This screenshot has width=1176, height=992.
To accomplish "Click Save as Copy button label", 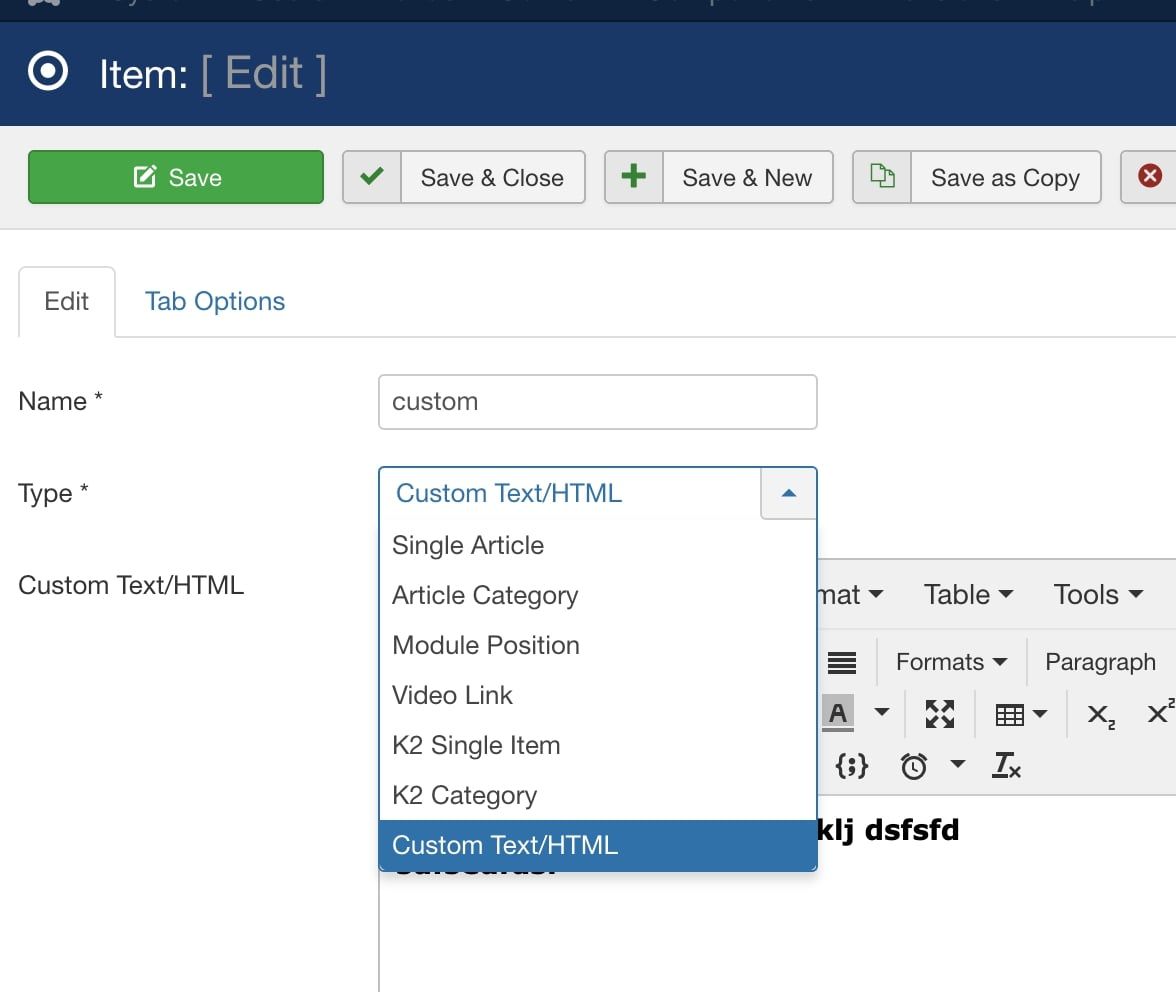I will point(1005,178).
